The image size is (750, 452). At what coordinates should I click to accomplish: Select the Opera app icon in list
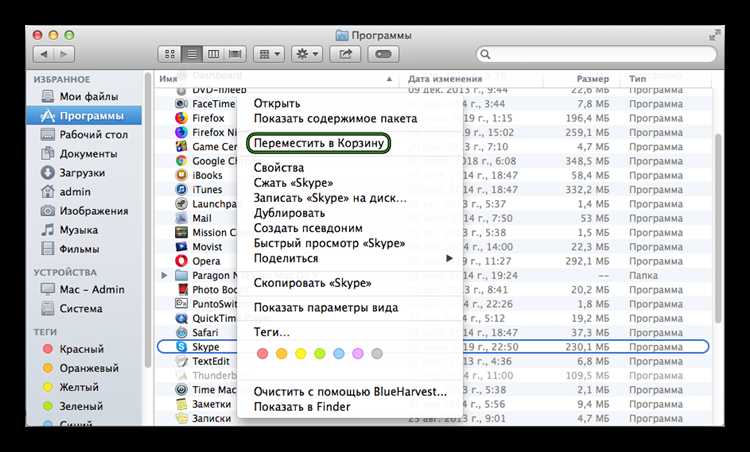(181, 261)
